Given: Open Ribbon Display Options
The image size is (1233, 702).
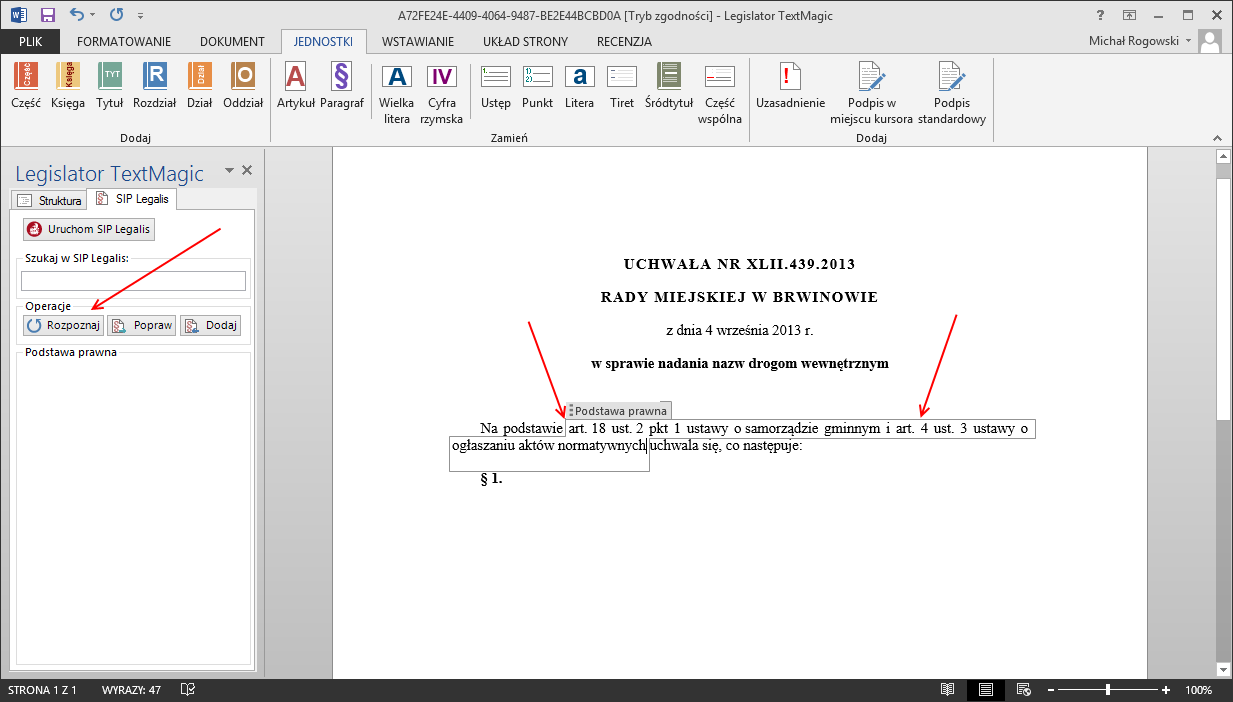Looking at the screenshot, I should [x=1129, y=15].
